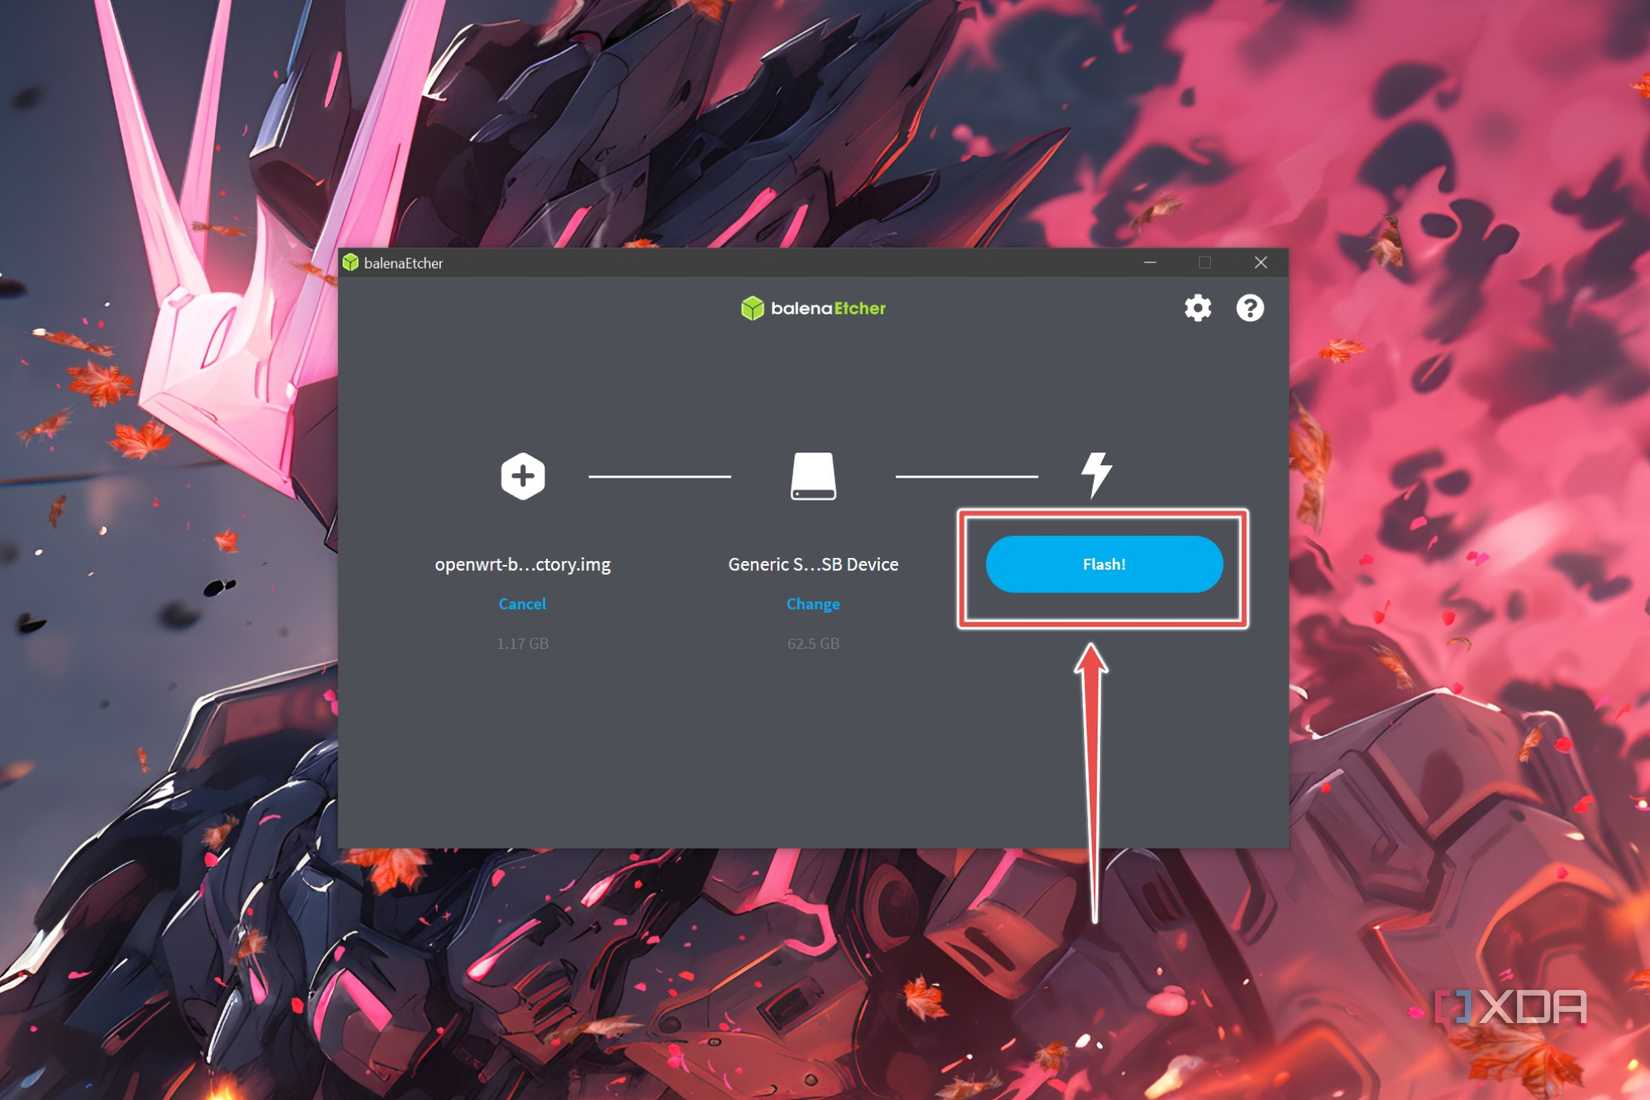Cancel the selected openwrt image
1650x1100 pixels.
click(x=522, y=604)
